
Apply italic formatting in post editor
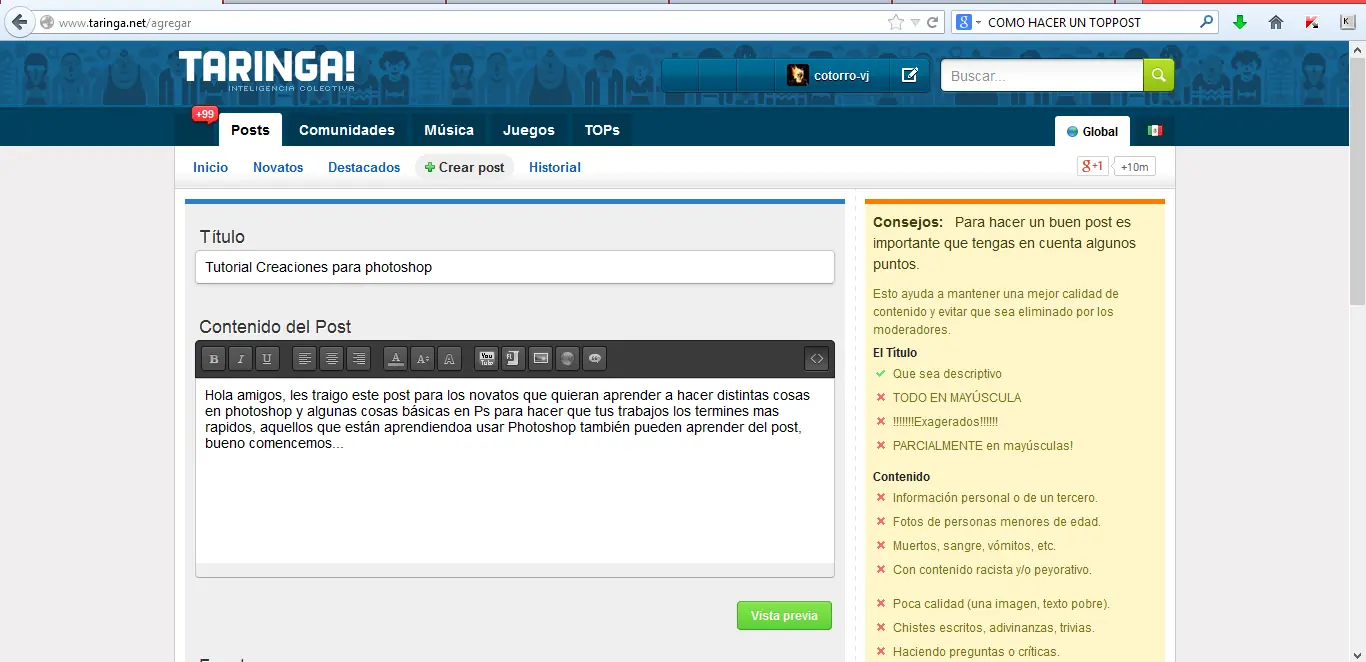[x=240, y=359]
